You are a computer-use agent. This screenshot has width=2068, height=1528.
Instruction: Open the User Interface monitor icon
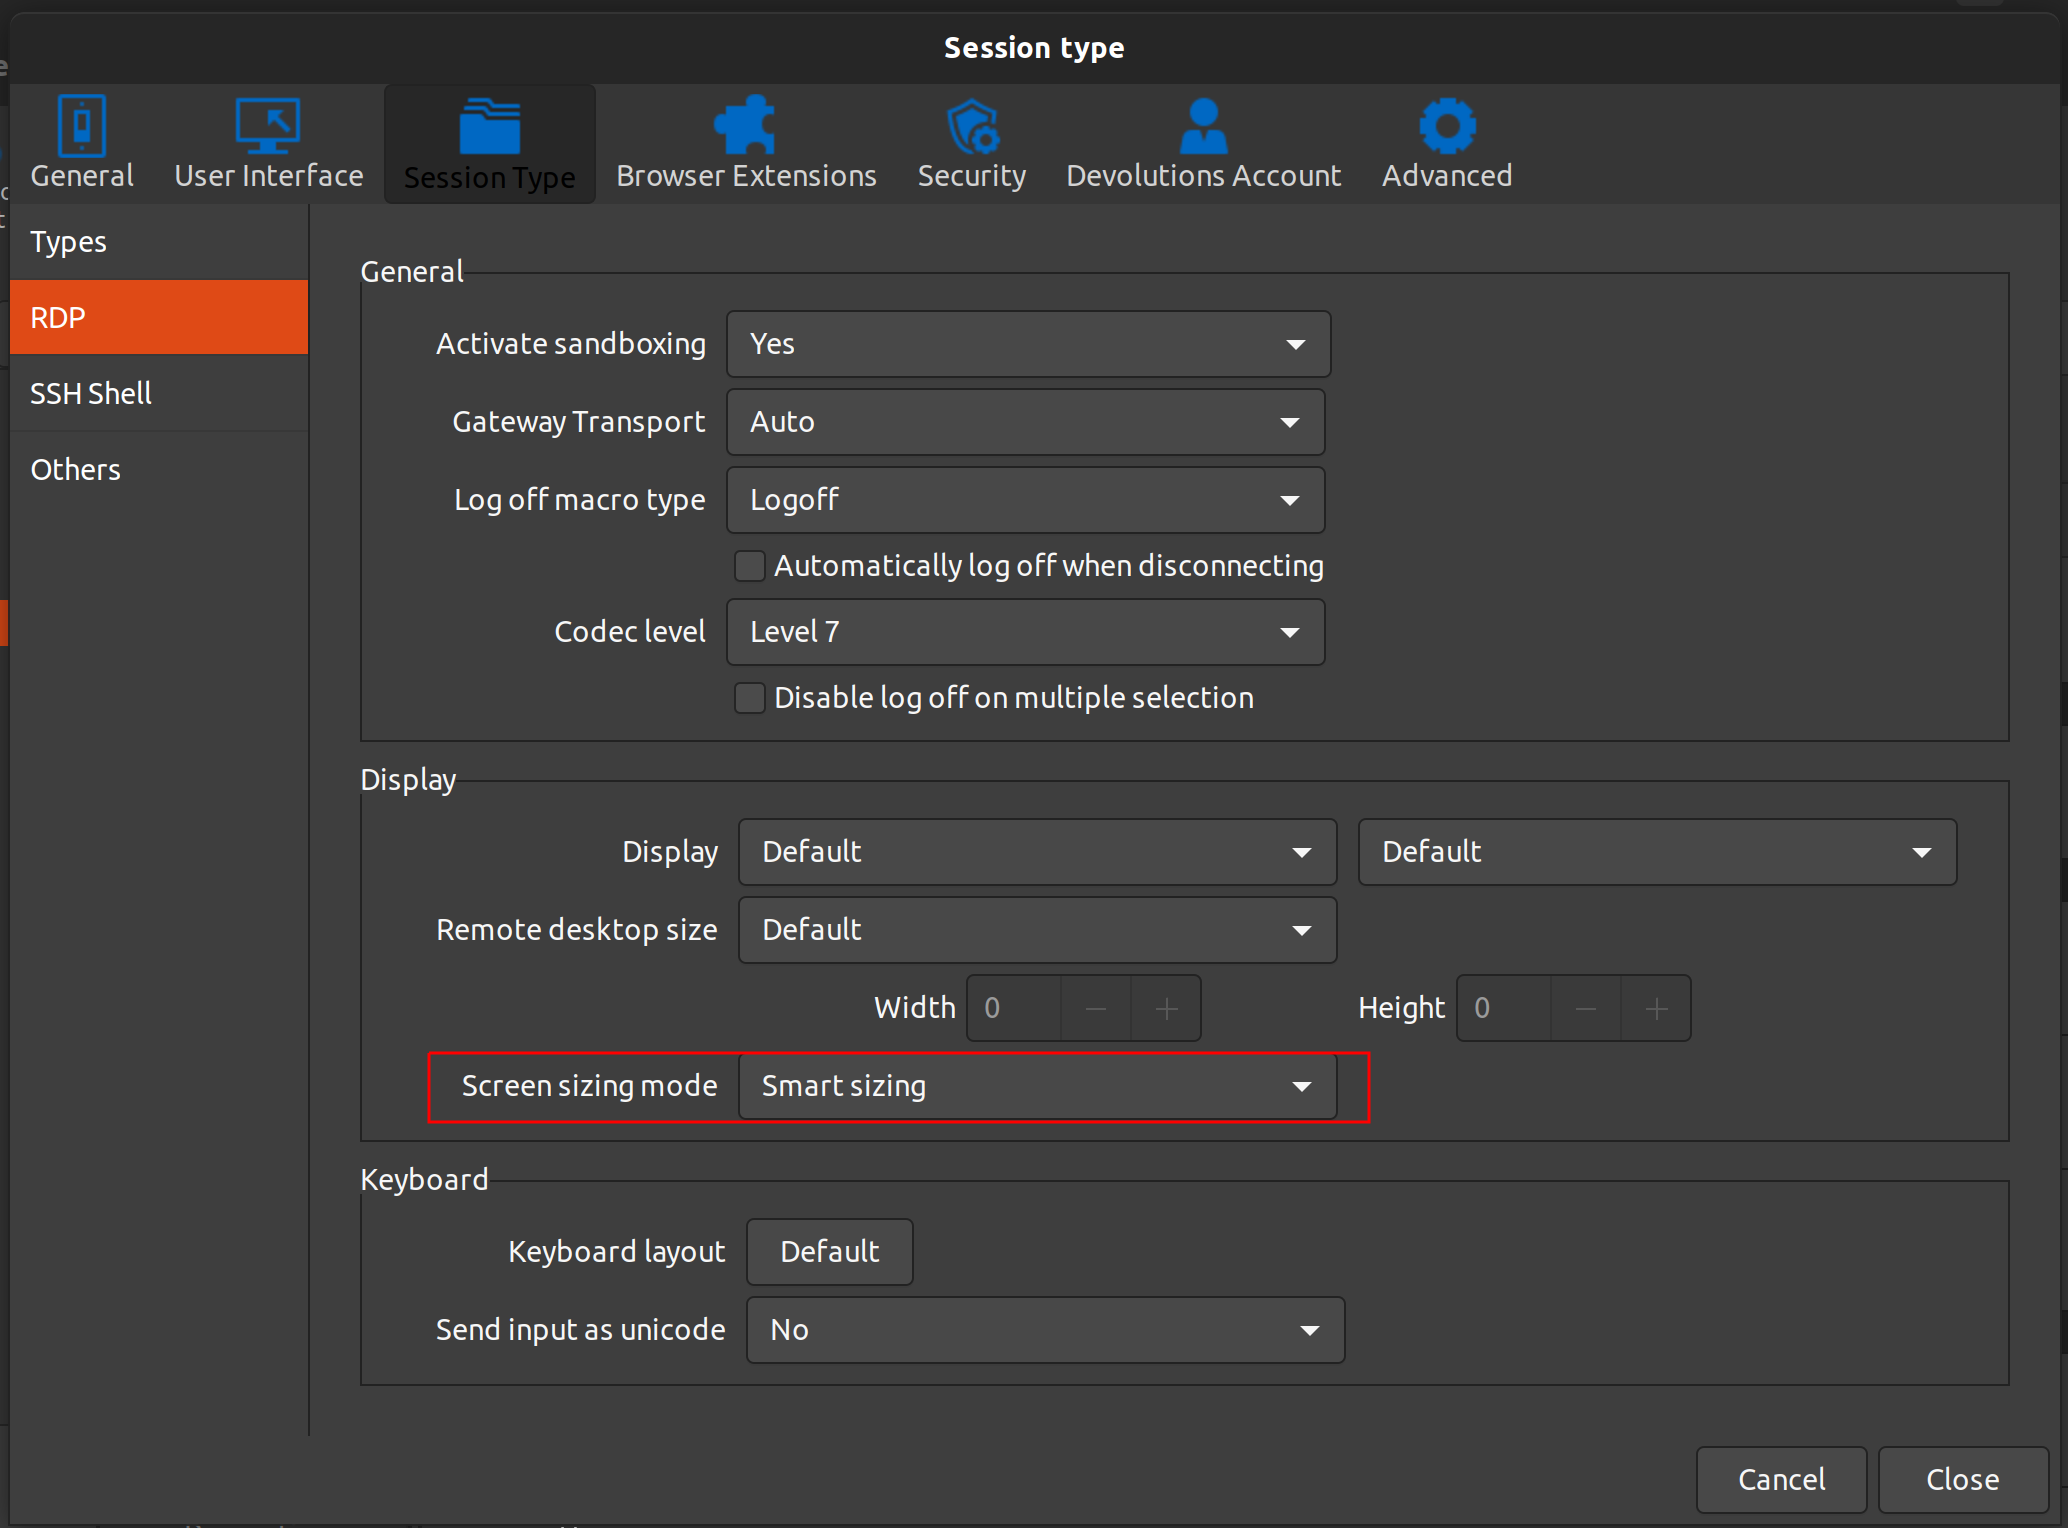pos(268,126)
